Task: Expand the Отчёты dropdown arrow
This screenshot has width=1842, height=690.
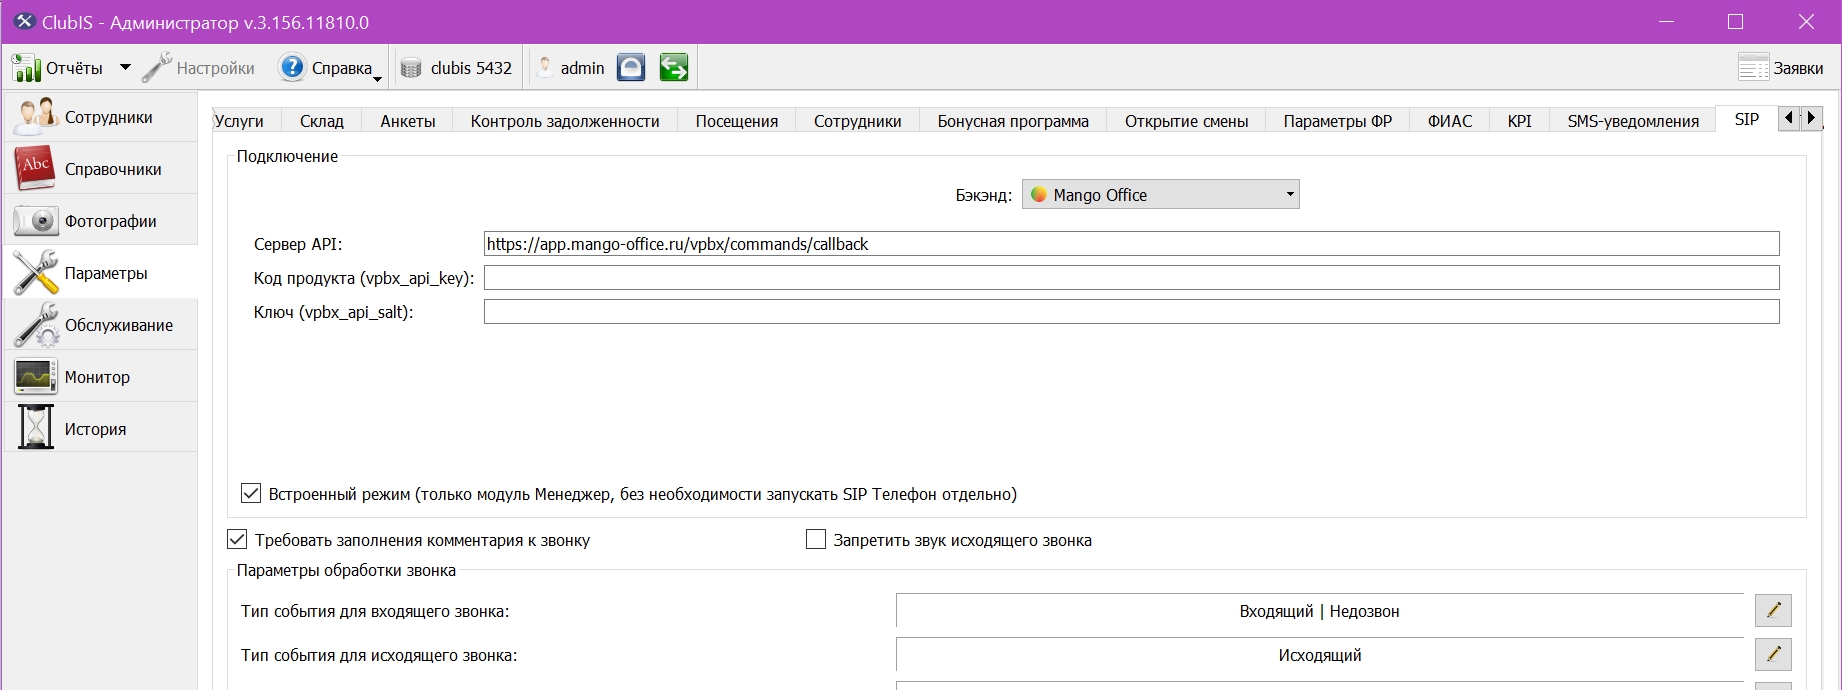Action: click(125, 68)
